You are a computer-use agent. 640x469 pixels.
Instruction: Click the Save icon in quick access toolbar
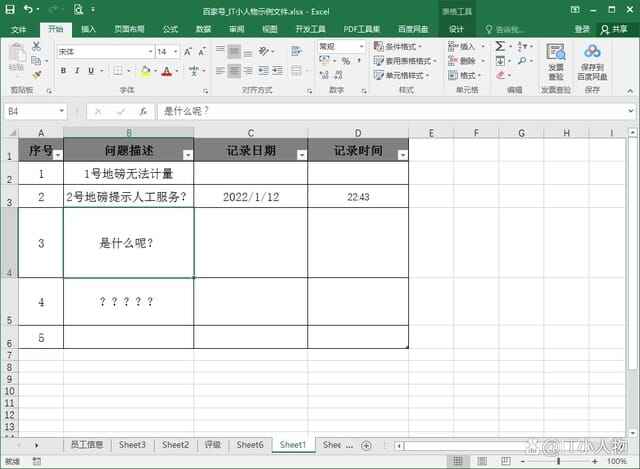coord(10,9)
